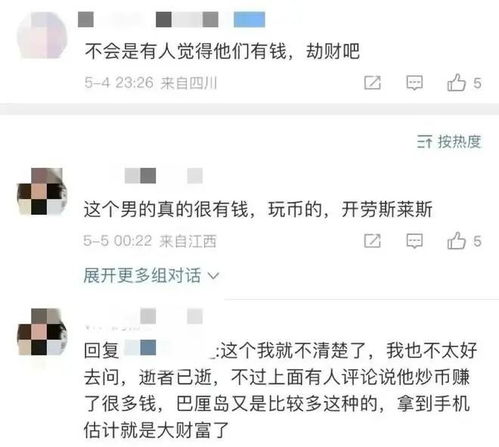This screenshot has width=499, height=447.
Task: Open reply icon on Jiangxi comment
Action: point(414,241)
